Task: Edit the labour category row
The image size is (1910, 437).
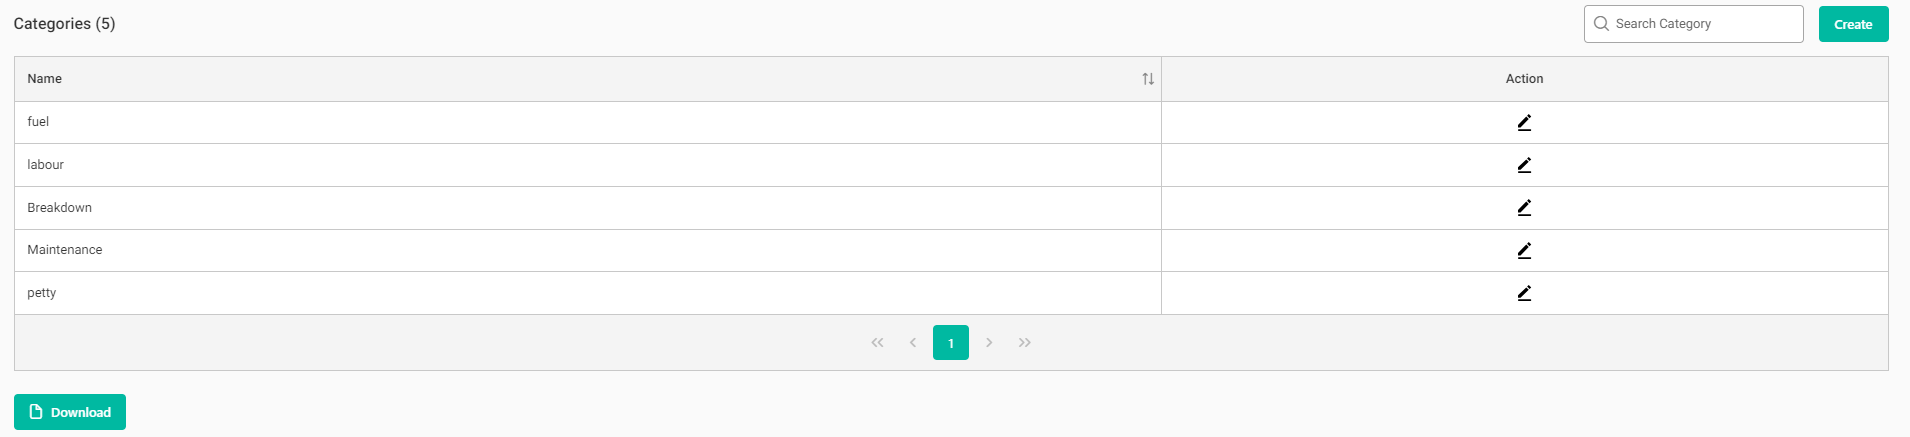Action: tap(1524, 165)
